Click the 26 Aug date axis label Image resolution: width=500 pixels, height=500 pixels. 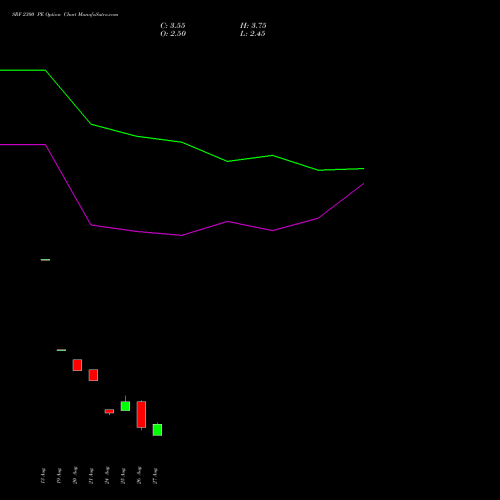(139, 475)
